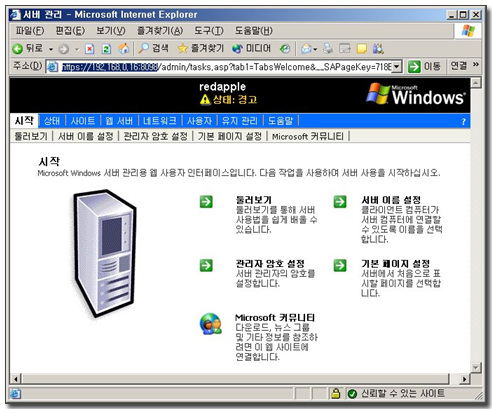Image resolution: width=492 pixels, height=409 pixels.
Task: Switch to the 도움말 tab in blue bar
Action: point(280,121)
